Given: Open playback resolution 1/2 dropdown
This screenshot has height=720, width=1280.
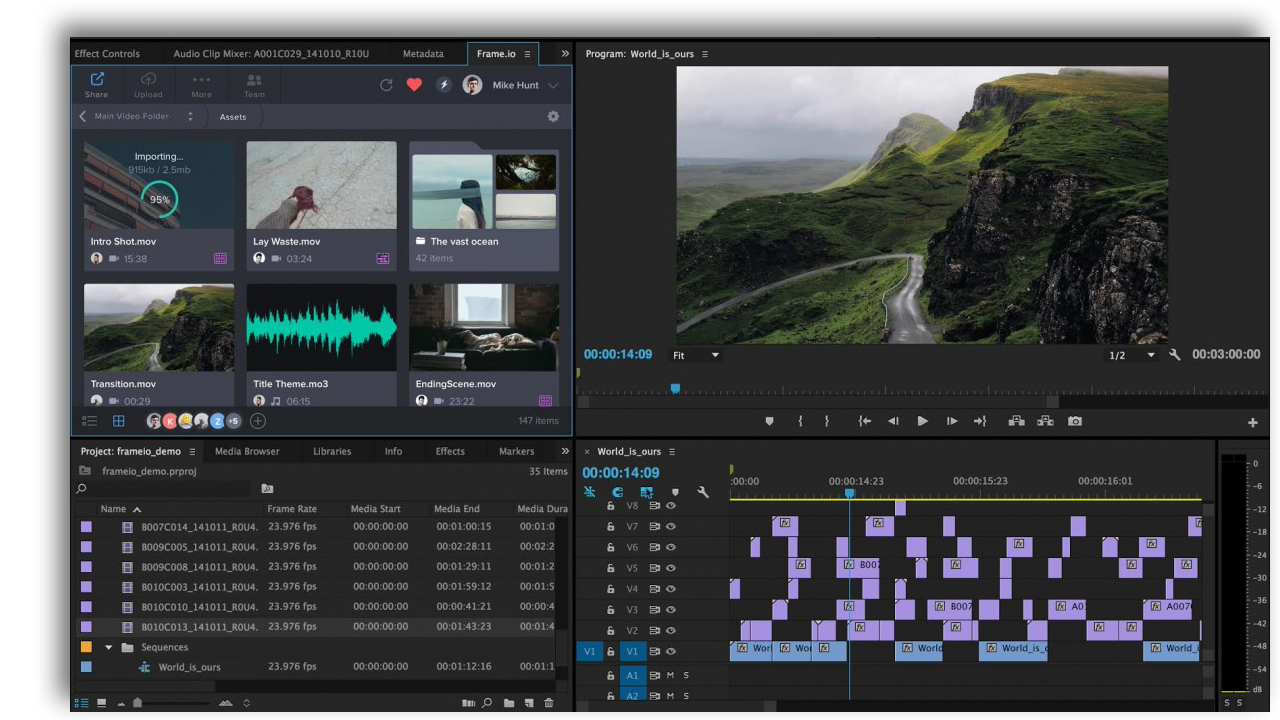Looking at the screenshot, I should click(x=1131, y=355).
